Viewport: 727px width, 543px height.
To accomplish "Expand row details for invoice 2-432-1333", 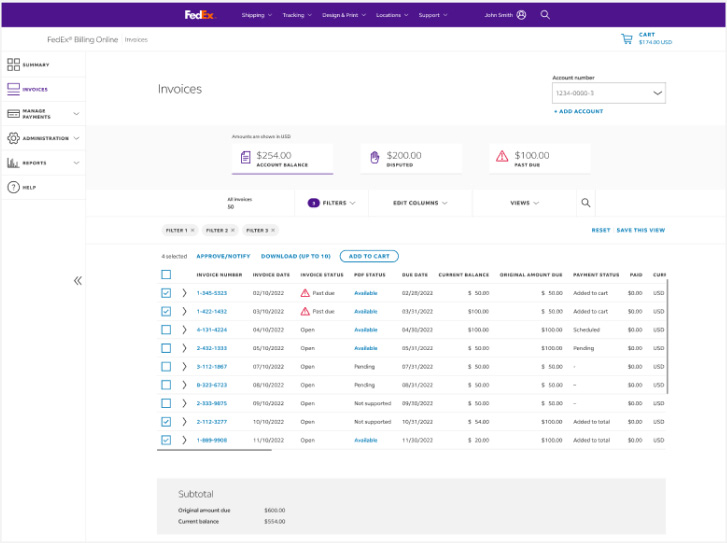I will pos(184,348).
